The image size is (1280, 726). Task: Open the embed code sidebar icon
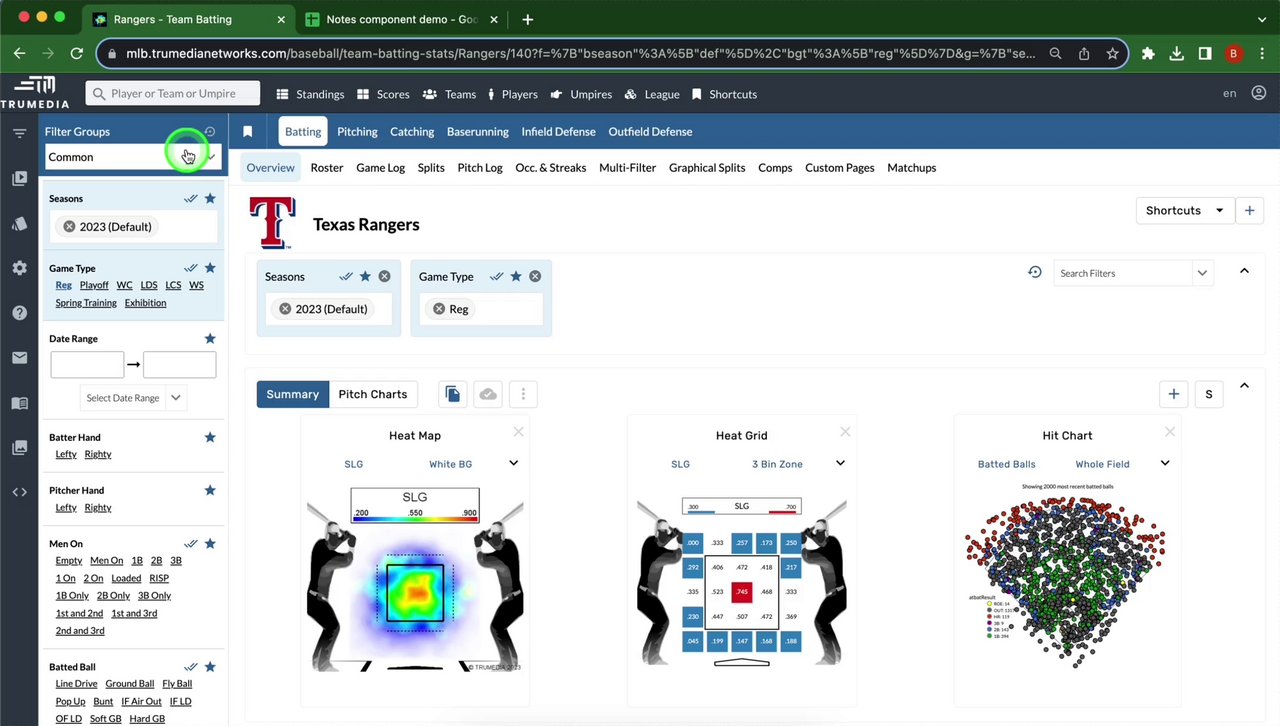19,492
